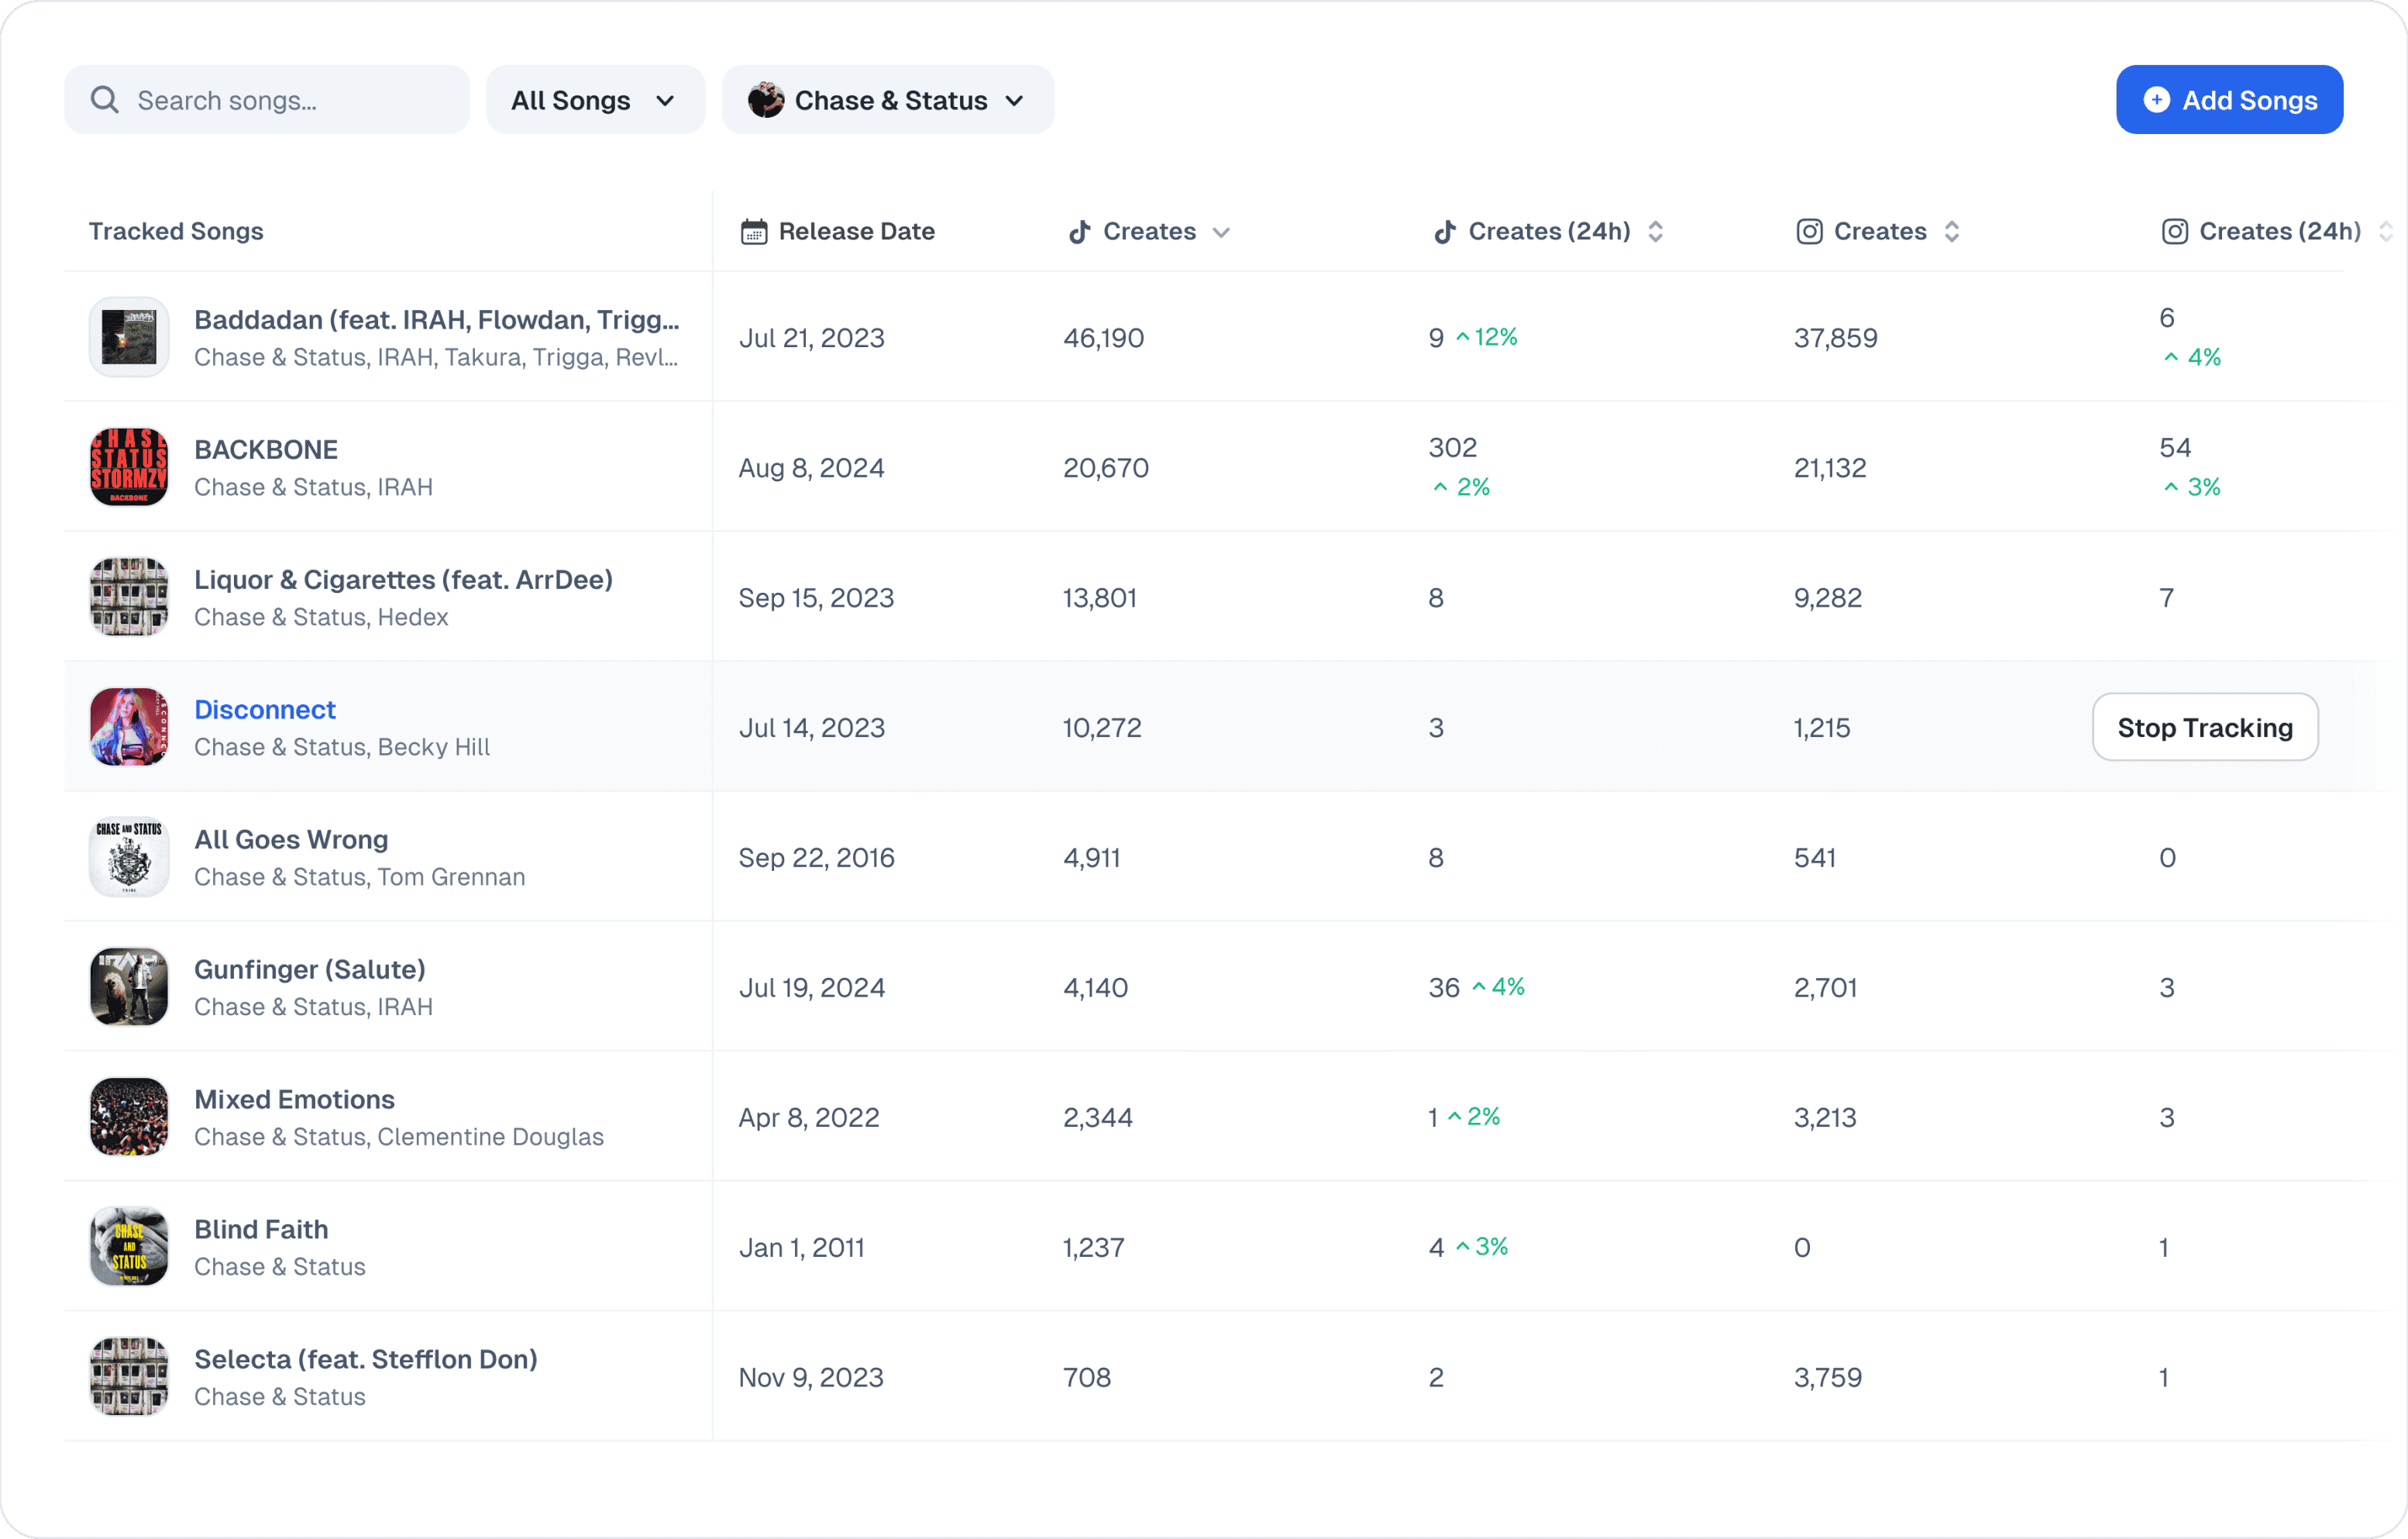This screenshot has height=1539, width=2408.
Task: Click the search magnifier icon
Action: tap(104, 100)
